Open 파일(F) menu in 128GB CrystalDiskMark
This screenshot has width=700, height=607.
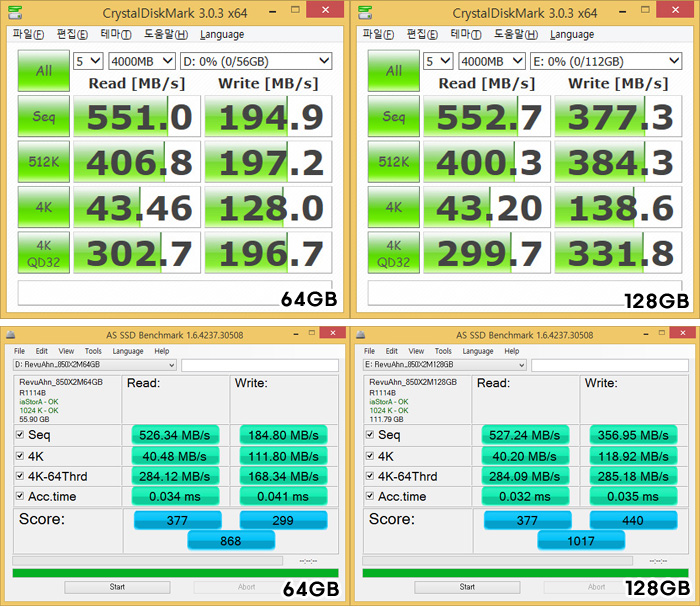pyautogui.click(x=378, y=34)
